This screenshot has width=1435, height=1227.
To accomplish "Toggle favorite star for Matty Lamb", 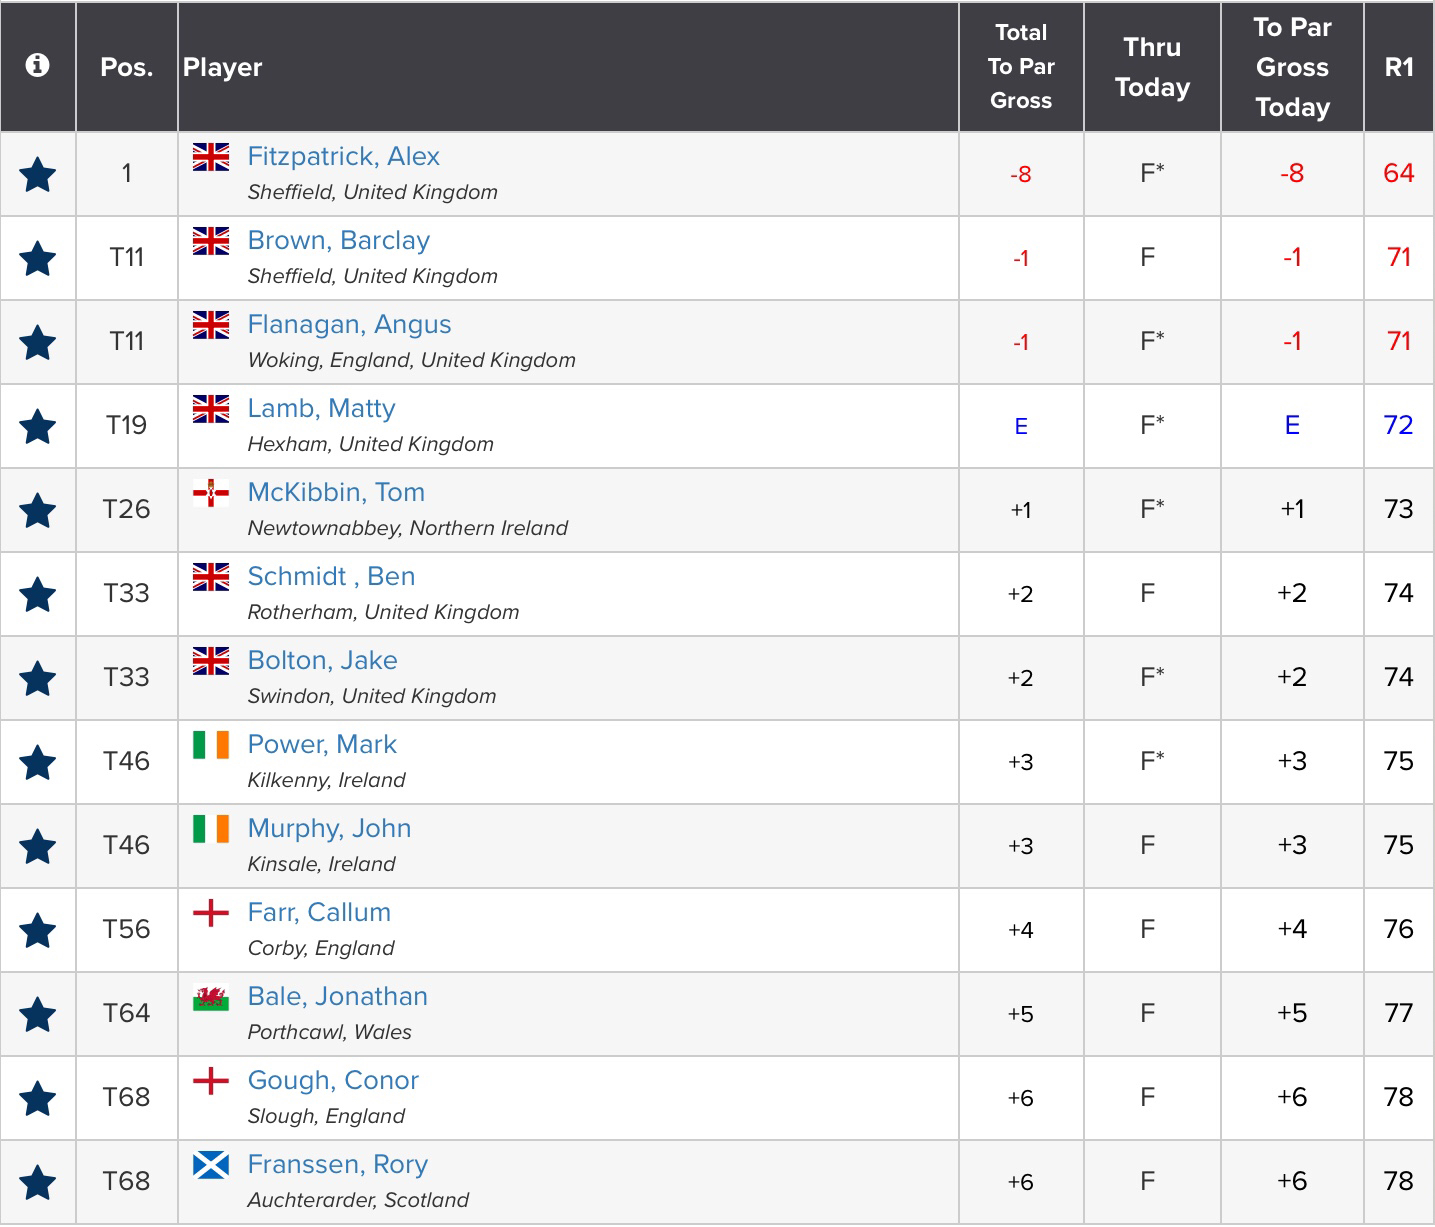I will (38, 427).
